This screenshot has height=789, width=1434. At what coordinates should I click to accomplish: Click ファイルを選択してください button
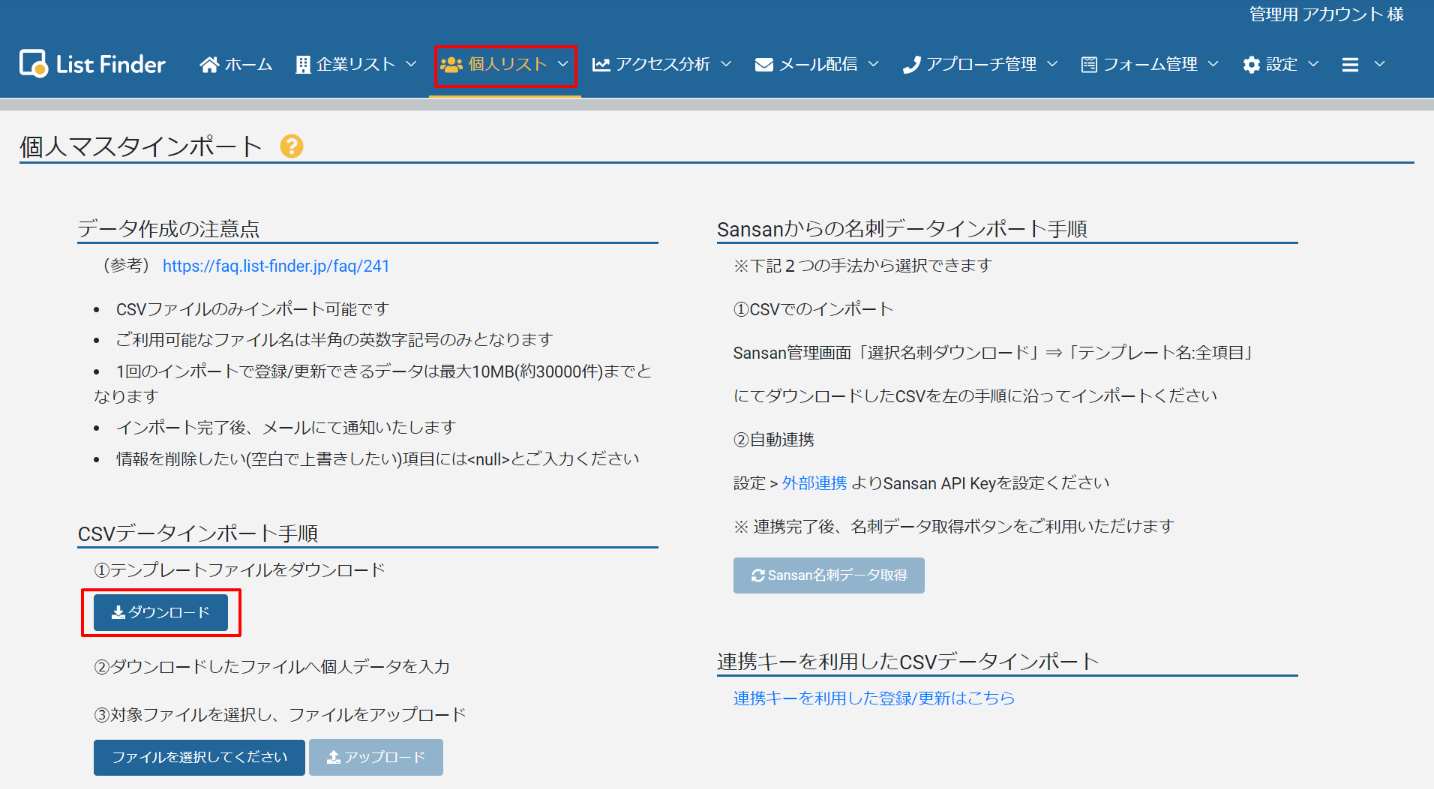199,757
